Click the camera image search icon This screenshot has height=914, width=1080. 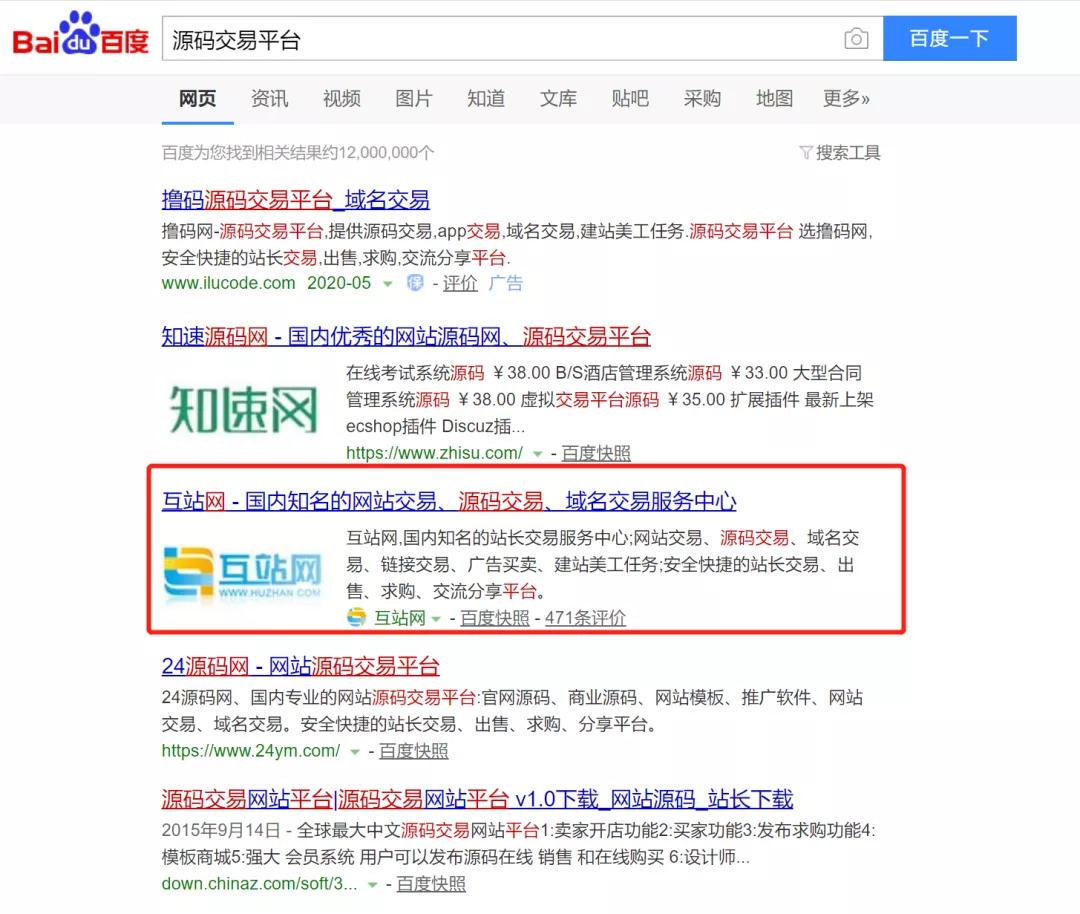tap(856, 39)
